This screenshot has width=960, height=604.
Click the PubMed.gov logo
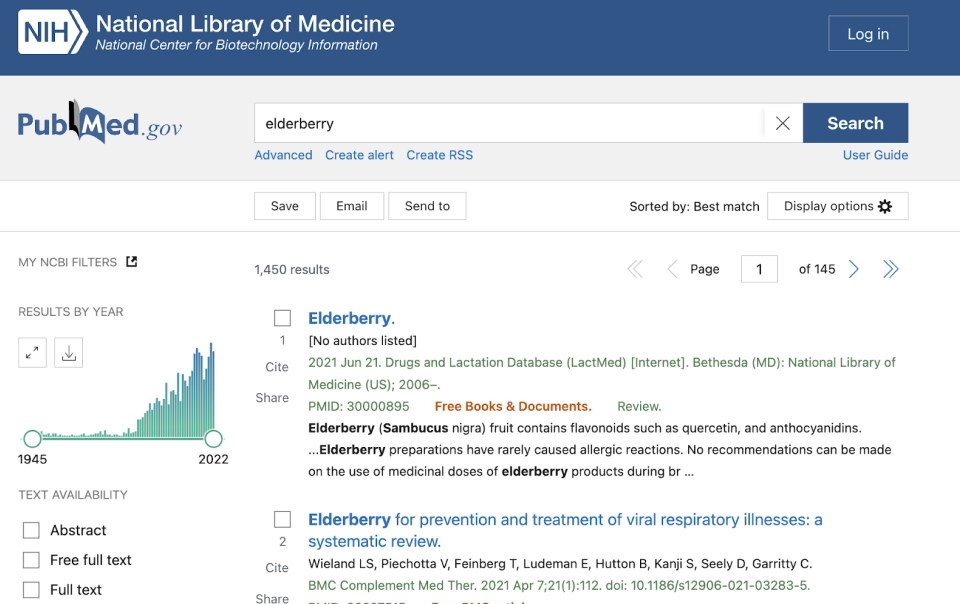pos(100,124)
